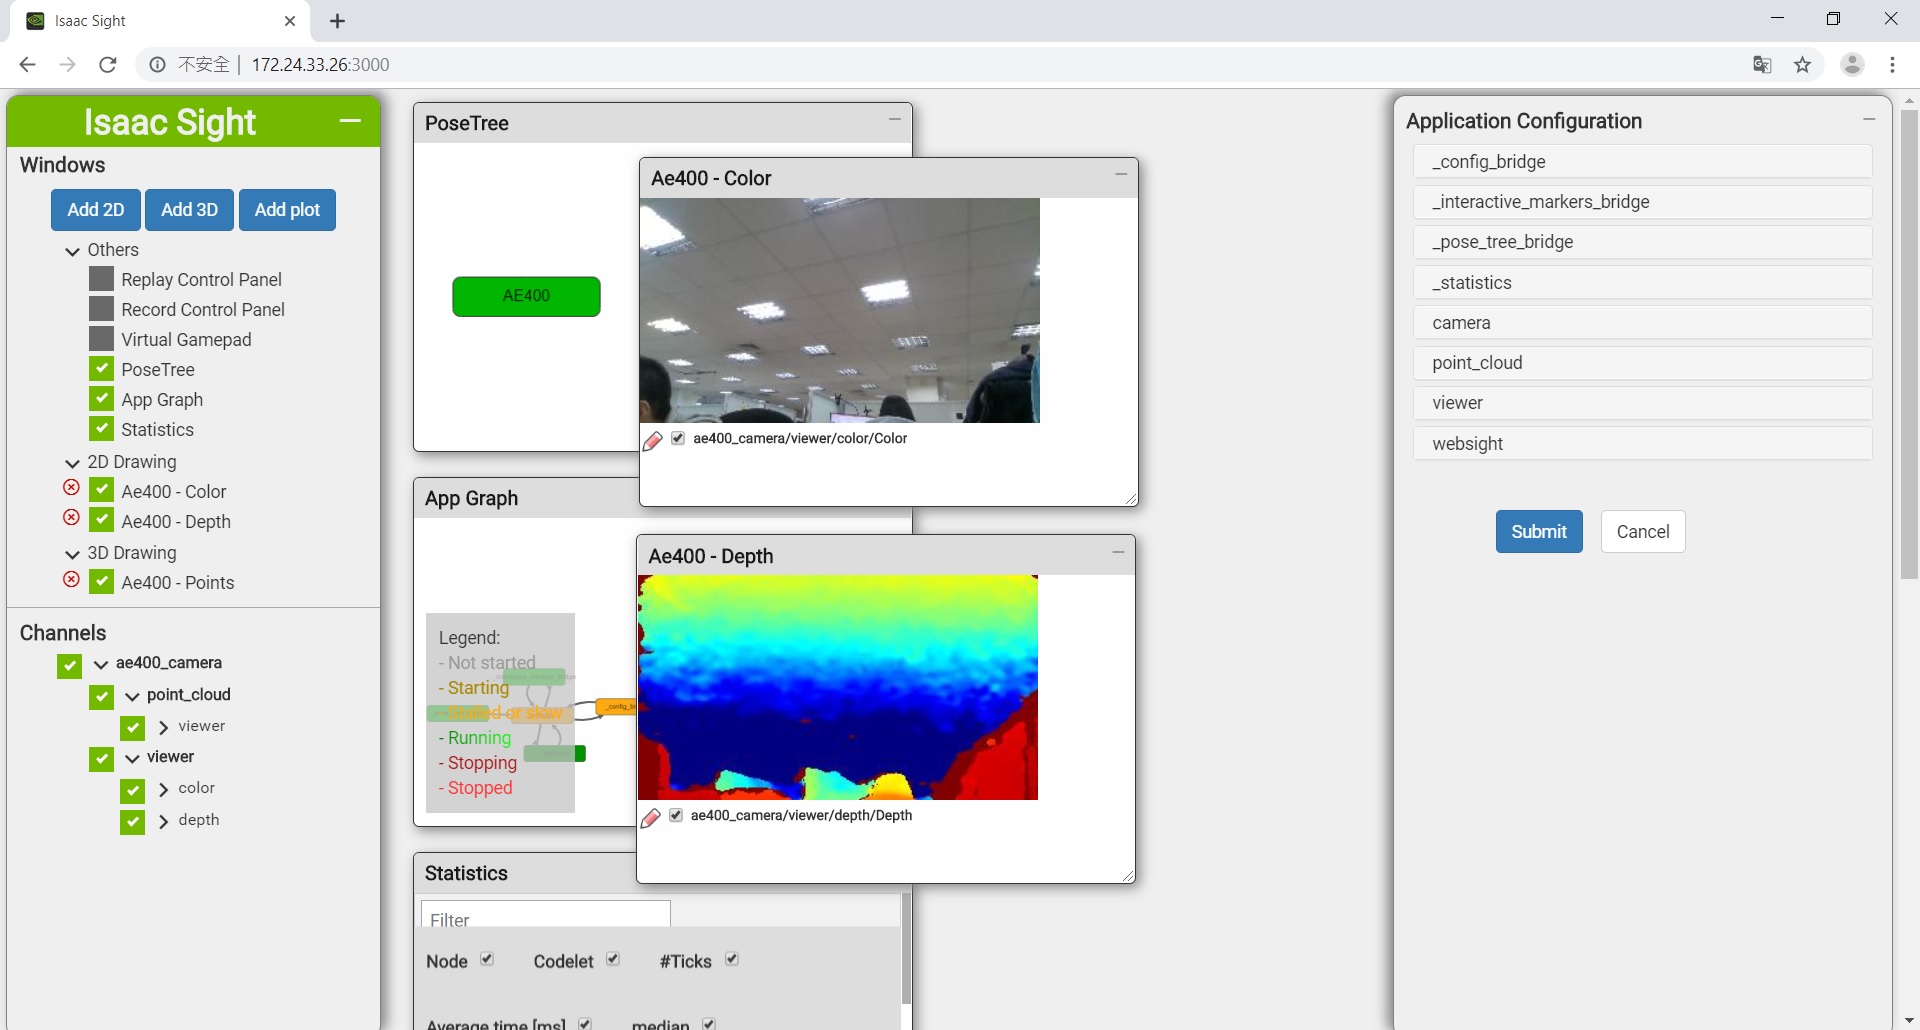The height and width of the screenshot is (1030, 1920).
Task: Reload the browser page
Action: (x=108, y=65)
